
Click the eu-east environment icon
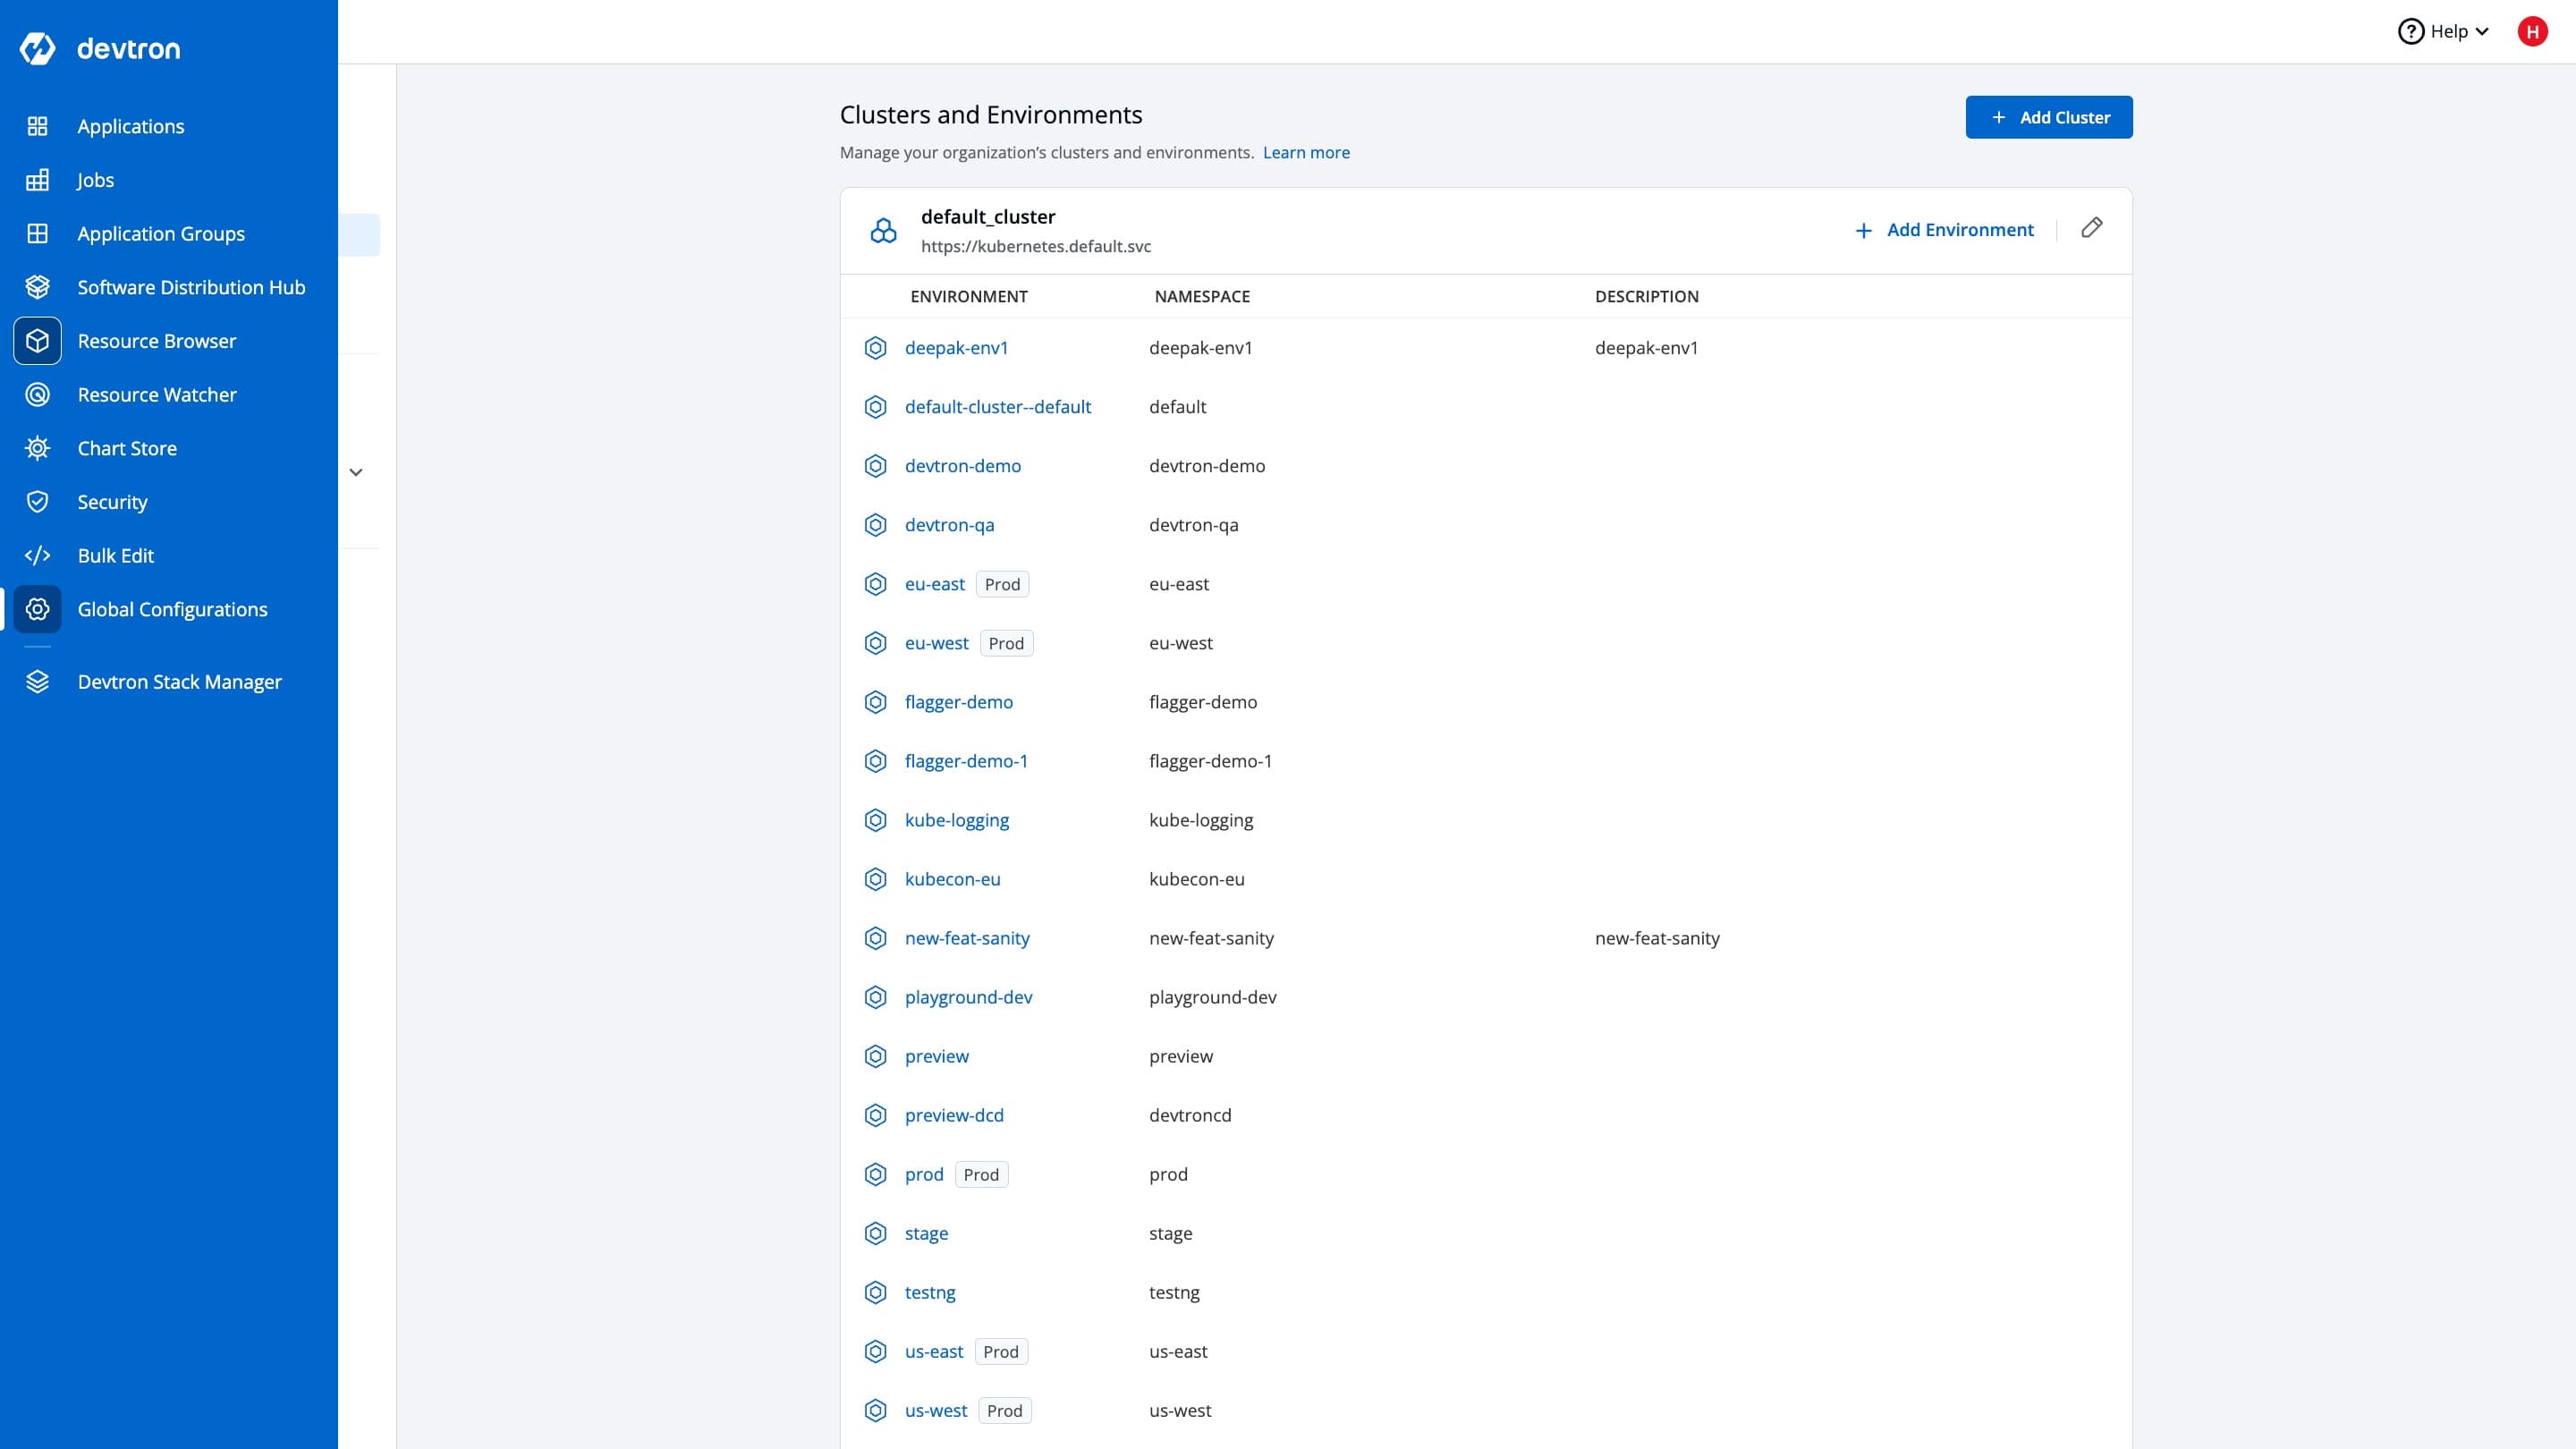point(875,584)
